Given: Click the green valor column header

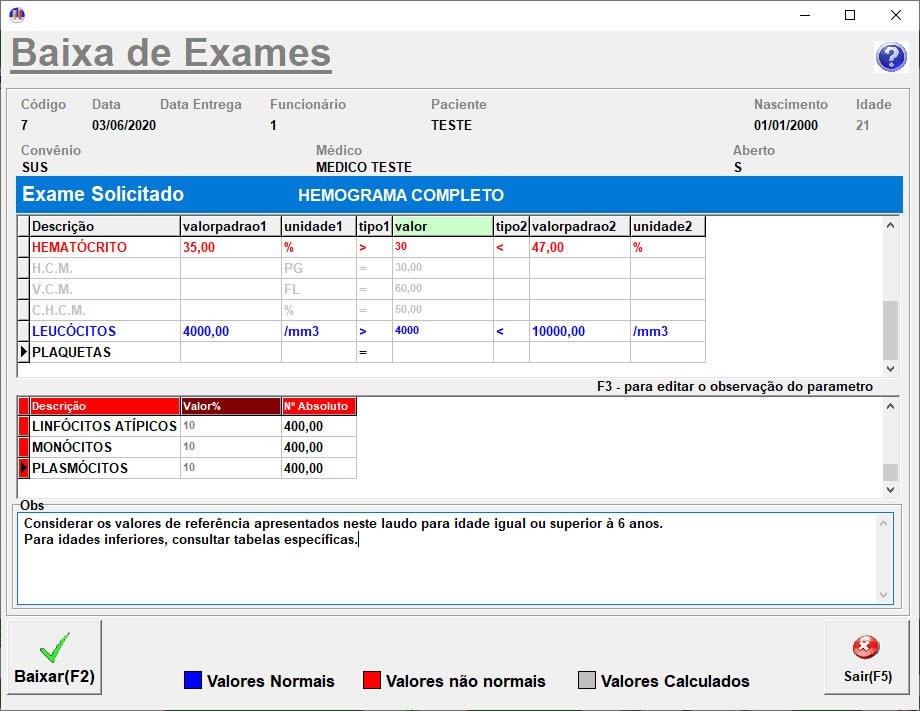Looking at the screenshot, I should 442,226.
